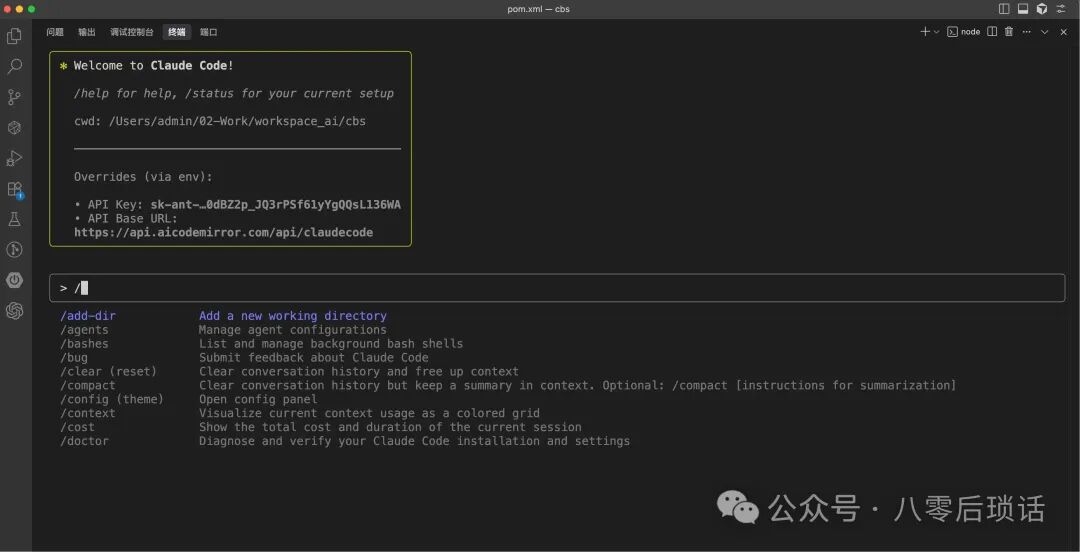This screenshot has height=552, width=1080.
Task: Open the terminal panel more actions menu
Action: pyautogui.click(x=1027, y=32)
